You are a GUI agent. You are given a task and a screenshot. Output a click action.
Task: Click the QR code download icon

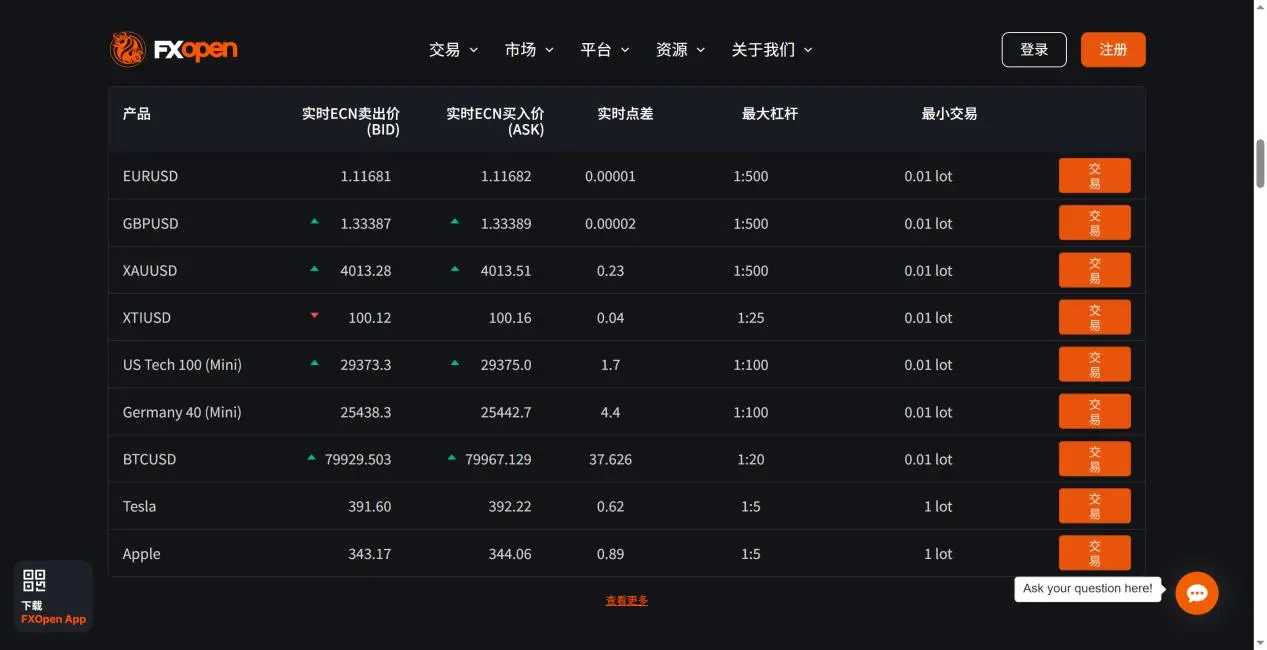[34, 581]
